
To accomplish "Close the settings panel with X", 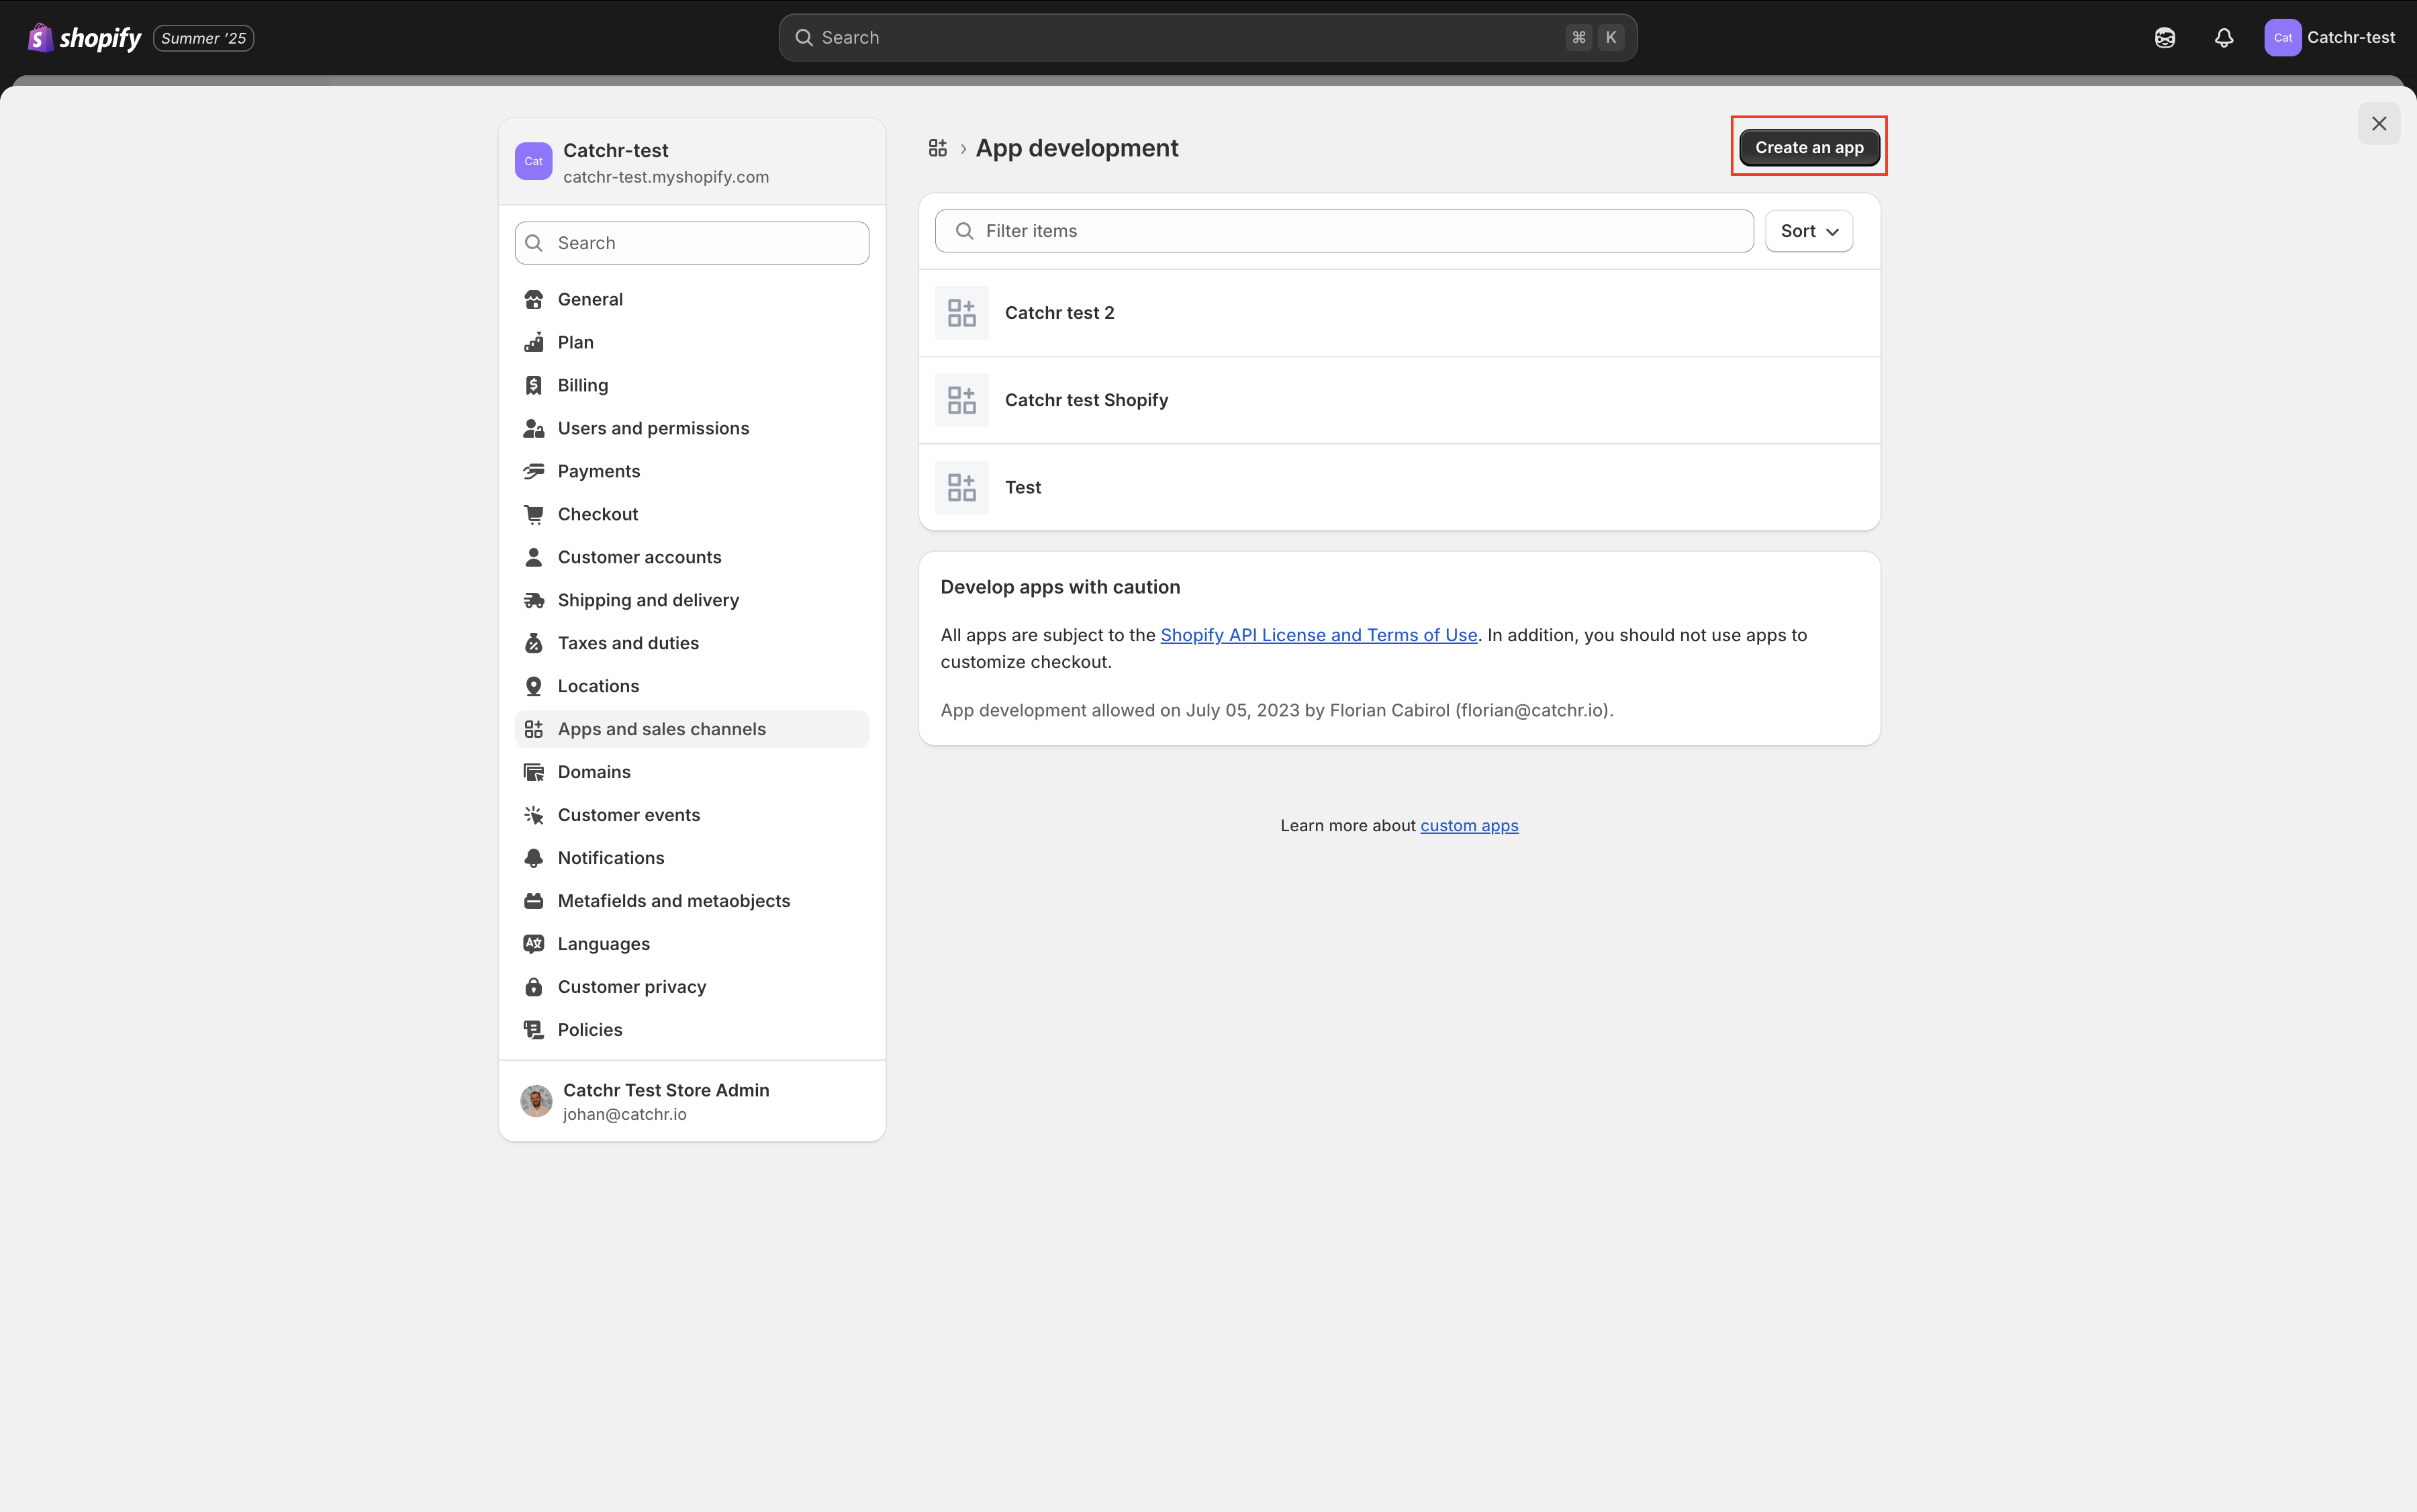I will click(x=2378, y=124).
